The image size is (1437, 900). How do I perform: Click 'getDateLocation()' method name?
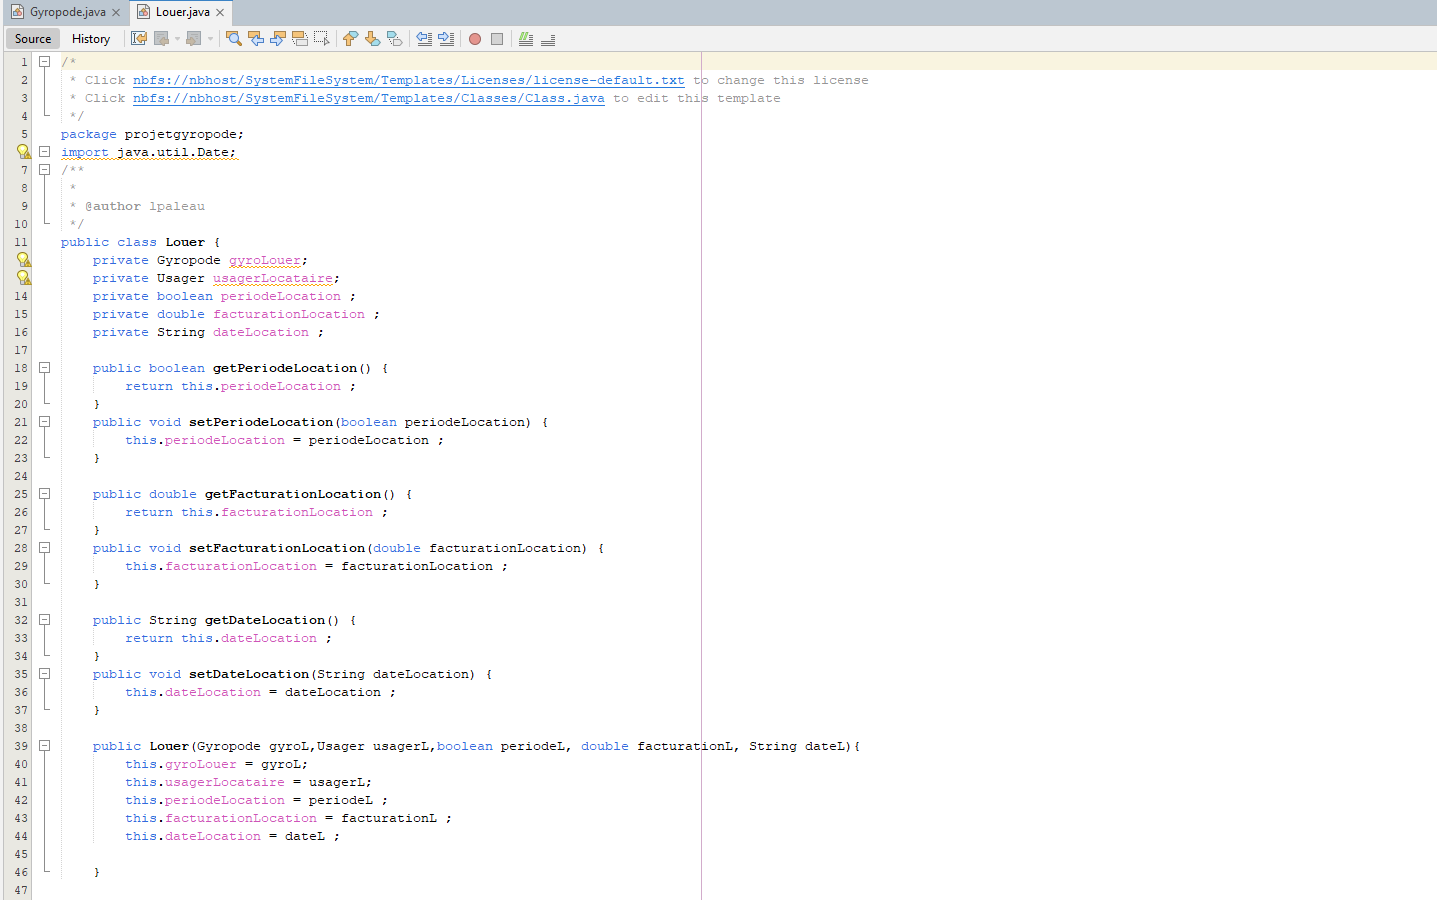(x=272, y=620)
